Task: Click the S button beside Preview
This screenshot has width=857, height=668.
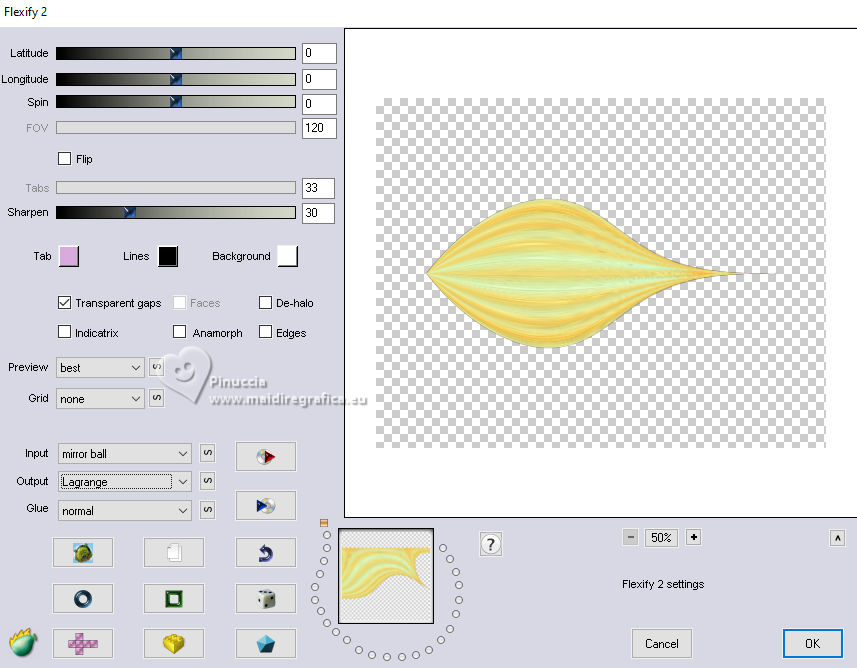Action: click(156, 367)
